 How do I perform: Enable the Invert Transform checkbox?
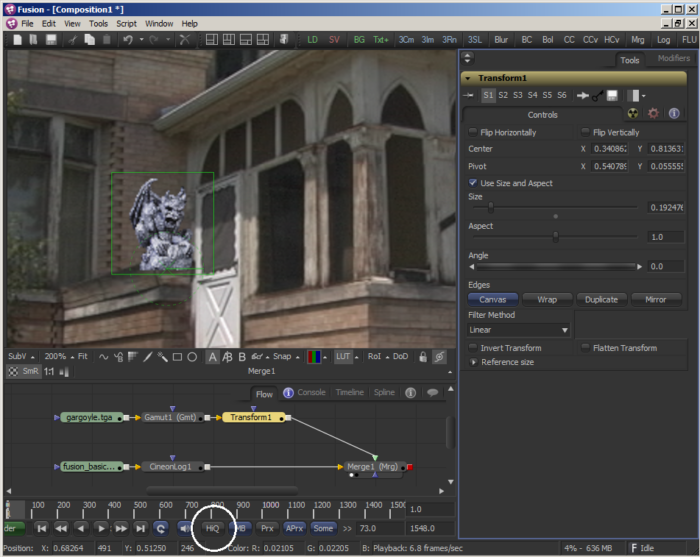pyautogui.click(x=473, y=347)
